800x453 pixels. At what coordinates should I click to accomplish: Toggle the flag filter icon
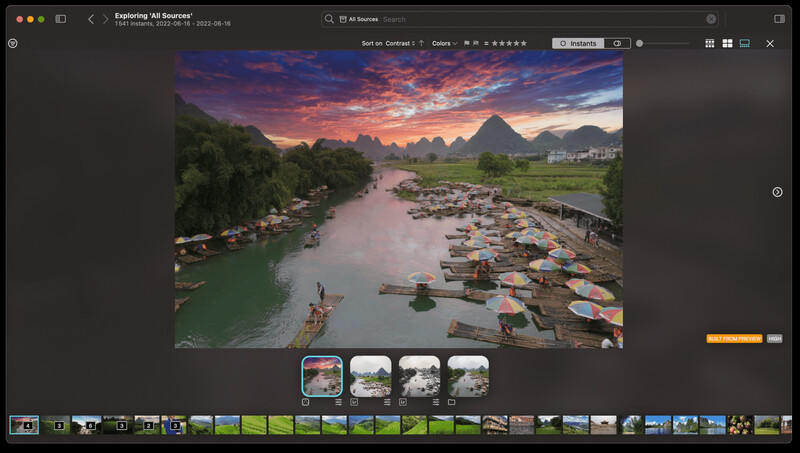coord(467,43)
